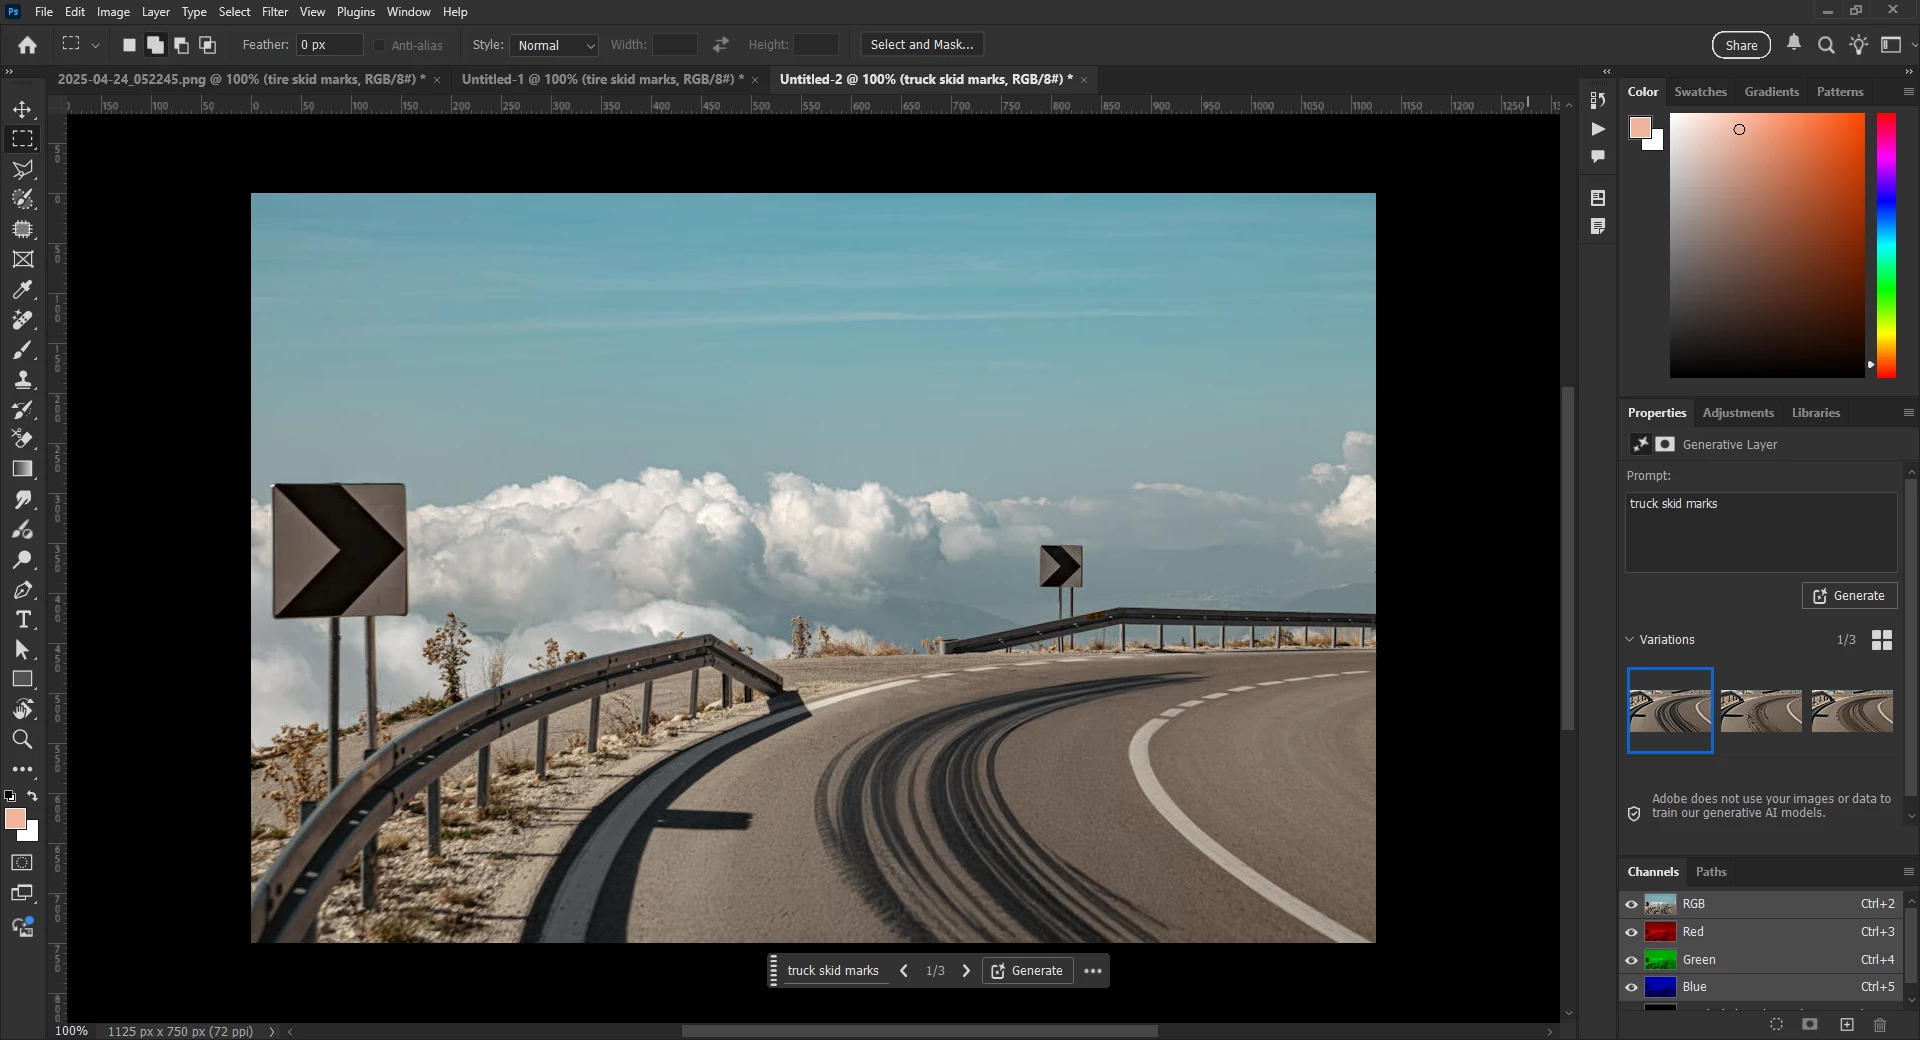Click the Gradient tool
The height and width of the screenshot is (1040, 1920).
tap(22, 469)
